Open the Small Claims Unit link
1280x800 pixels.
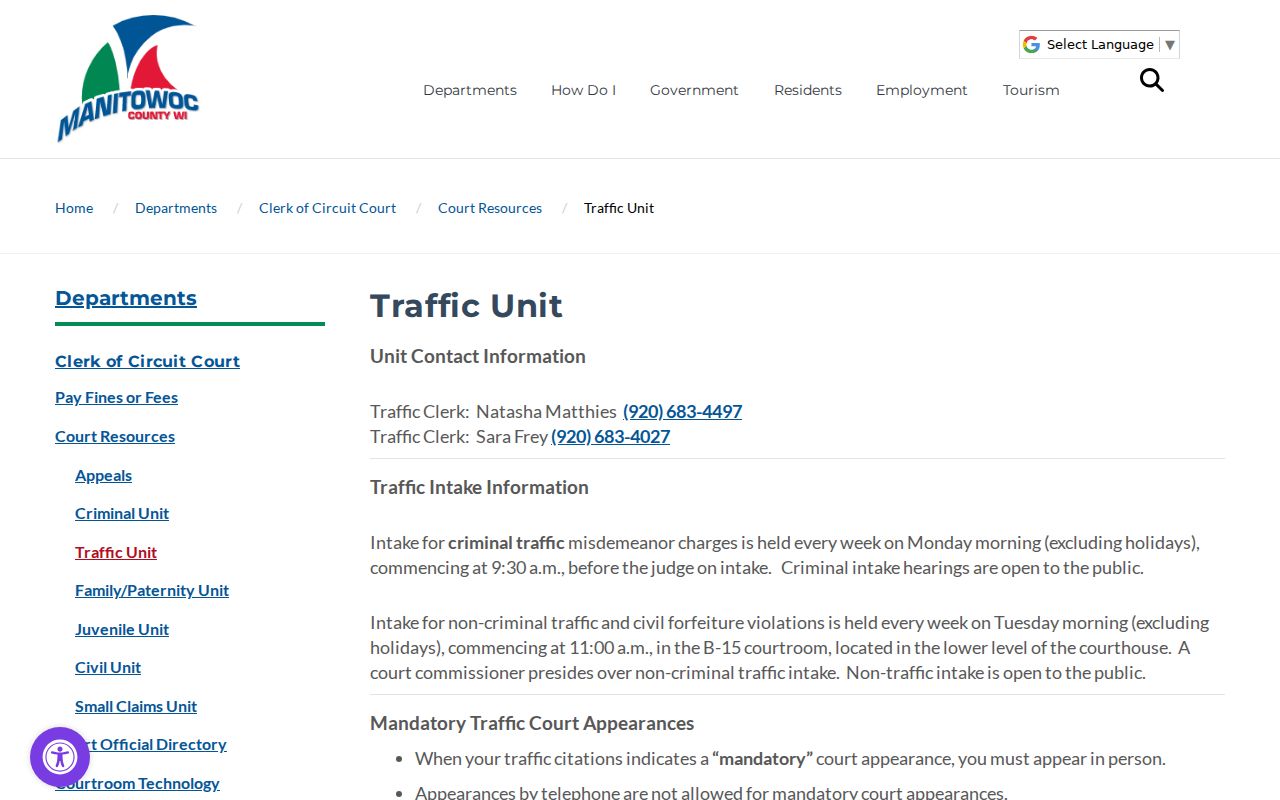coord(136,706)
